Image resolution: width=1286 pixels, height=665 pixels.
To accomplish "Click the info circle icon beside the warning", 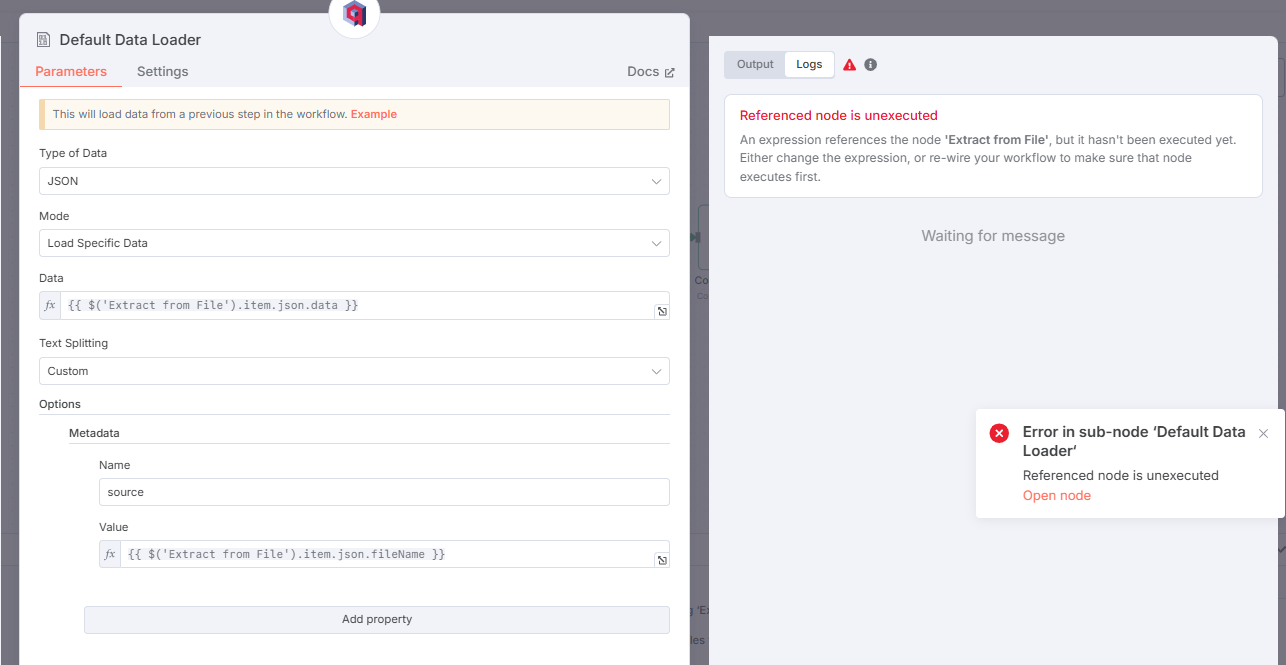I will pyautogui.click(x=870, y=64).
